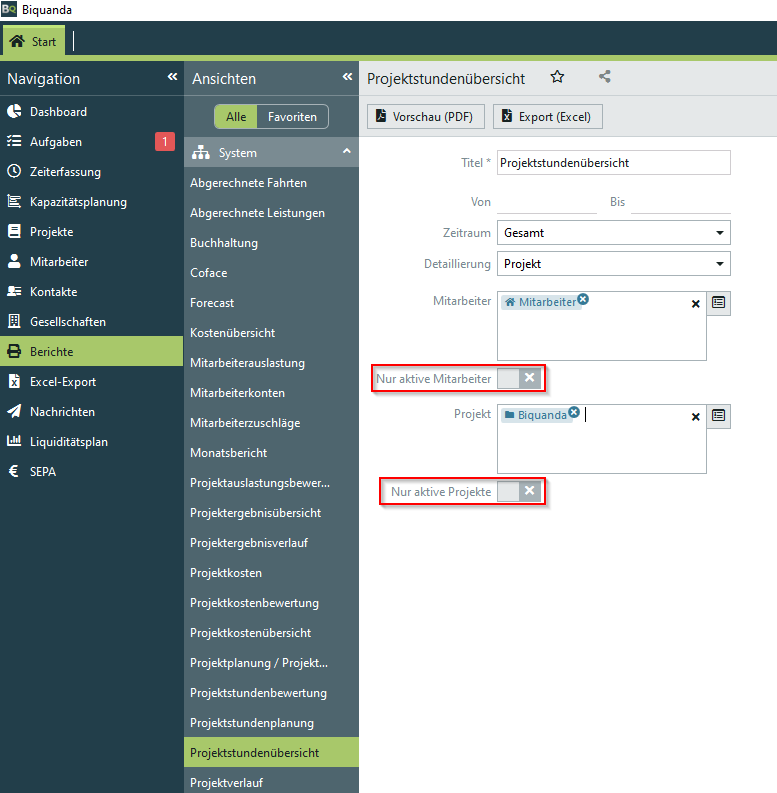
Task: Collapse the Navigation panel
Action: 172,77
